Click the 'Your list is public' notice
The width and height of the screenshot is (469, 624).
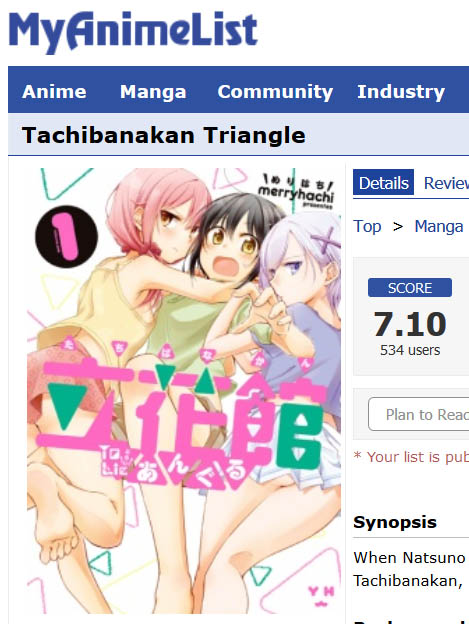pyautogui.click(x=411, y=457)
